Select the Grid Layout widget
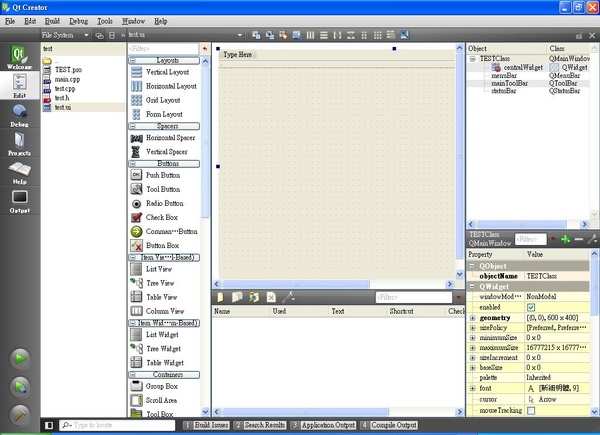This screenshot has height=435, width=600. click(164, 100)
